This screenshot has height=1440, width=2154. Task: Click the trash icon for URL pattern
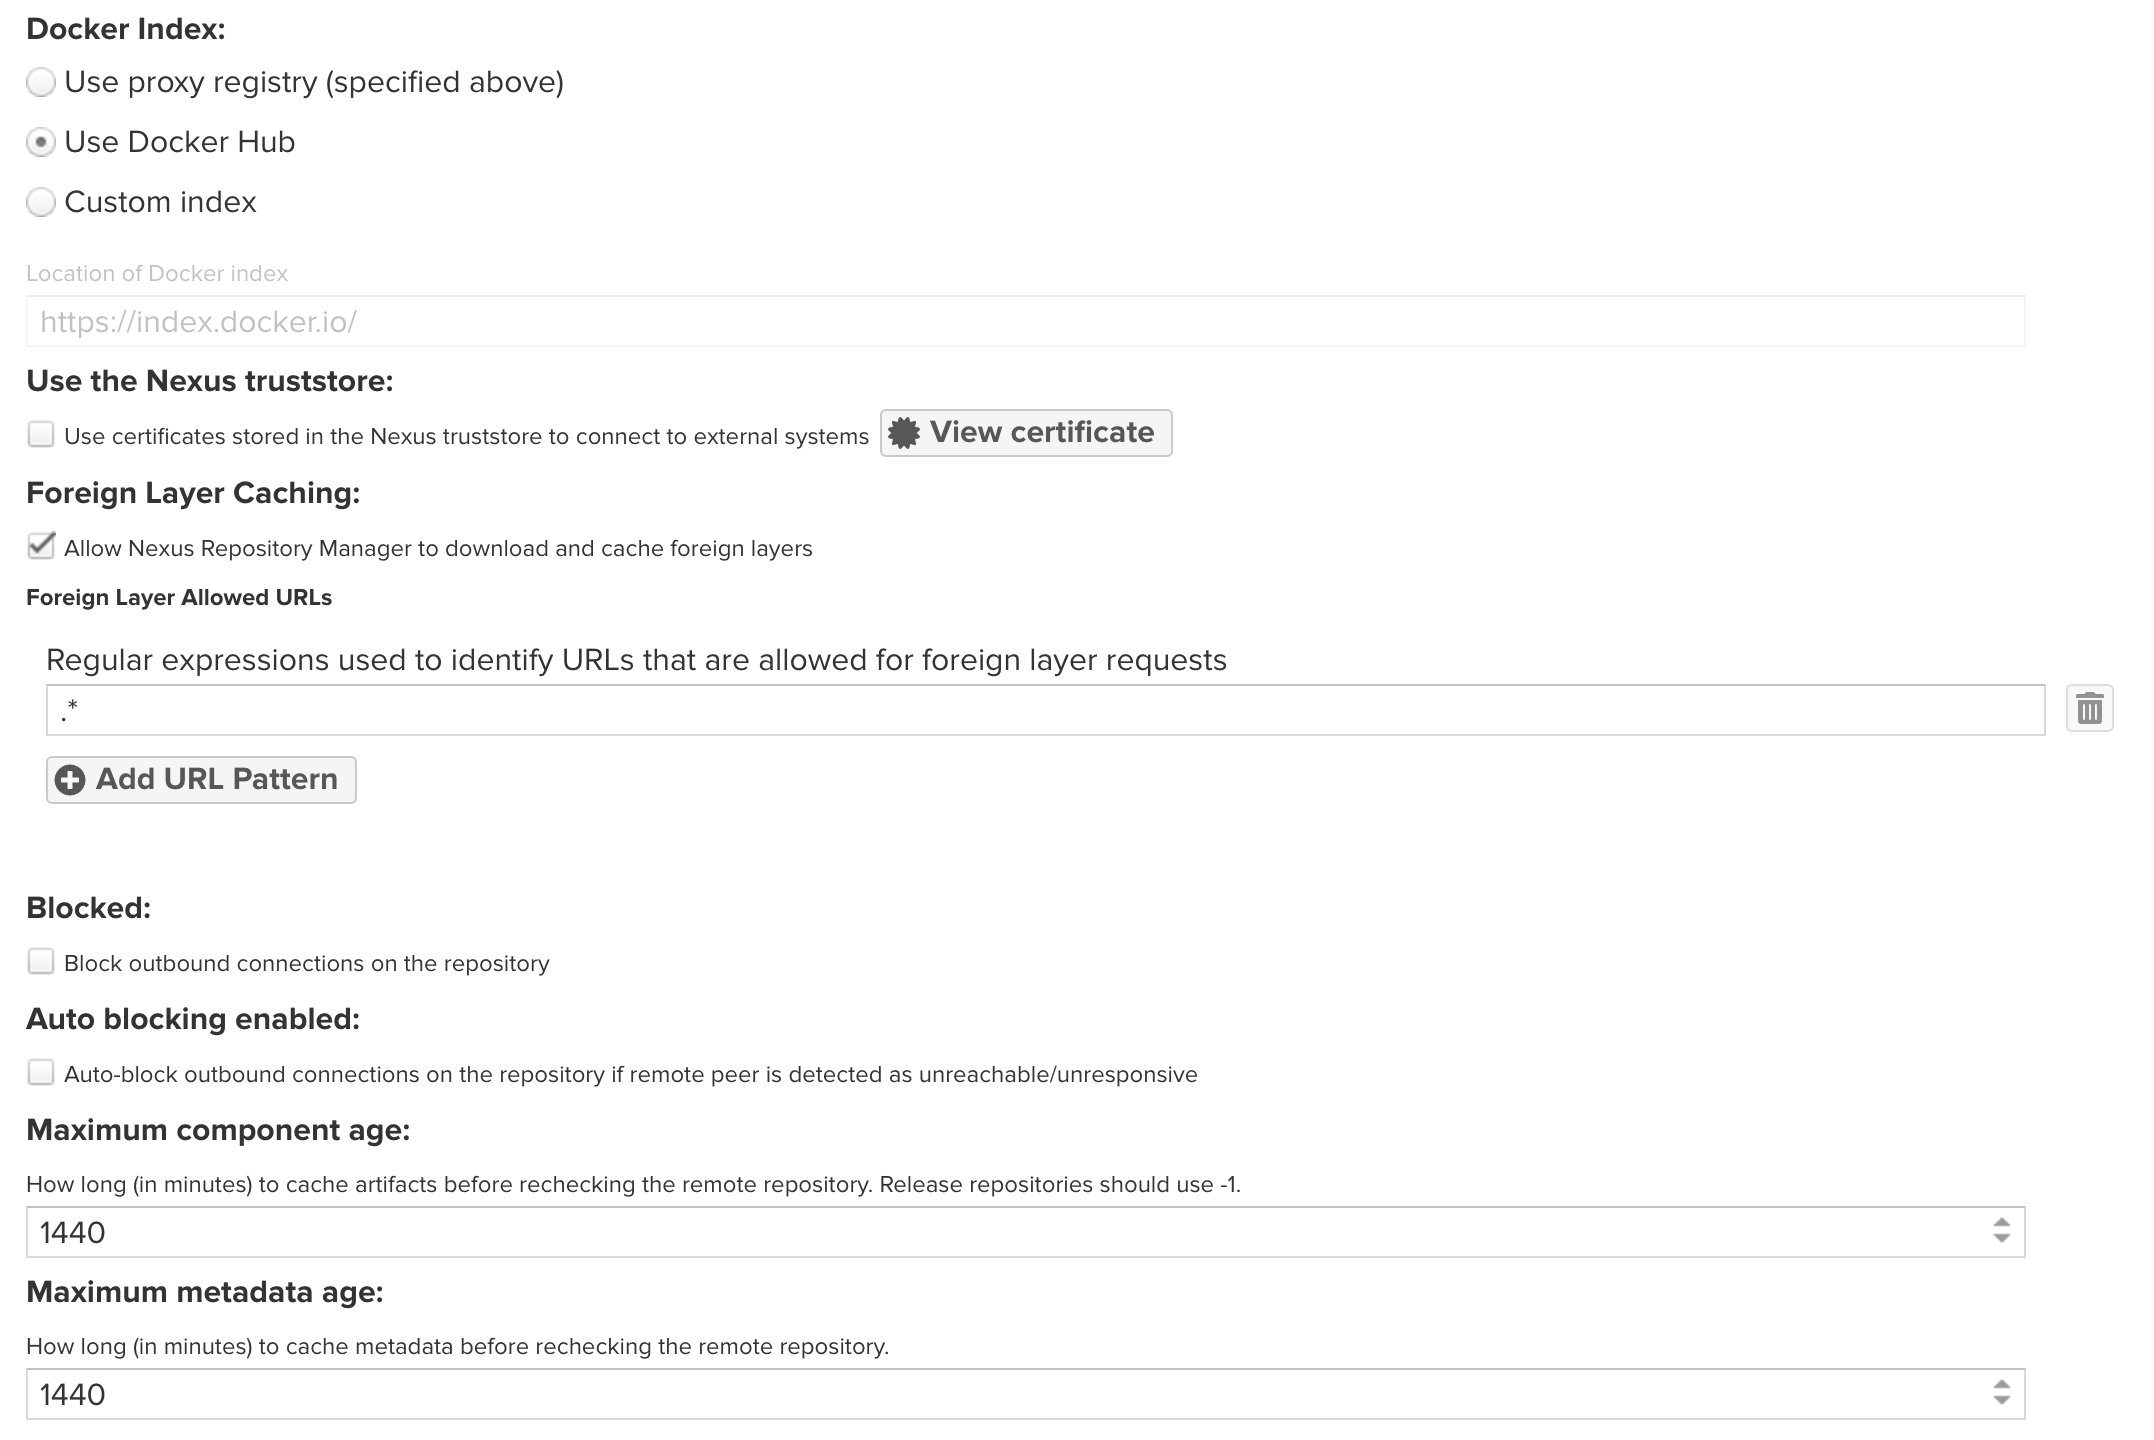2089,710
